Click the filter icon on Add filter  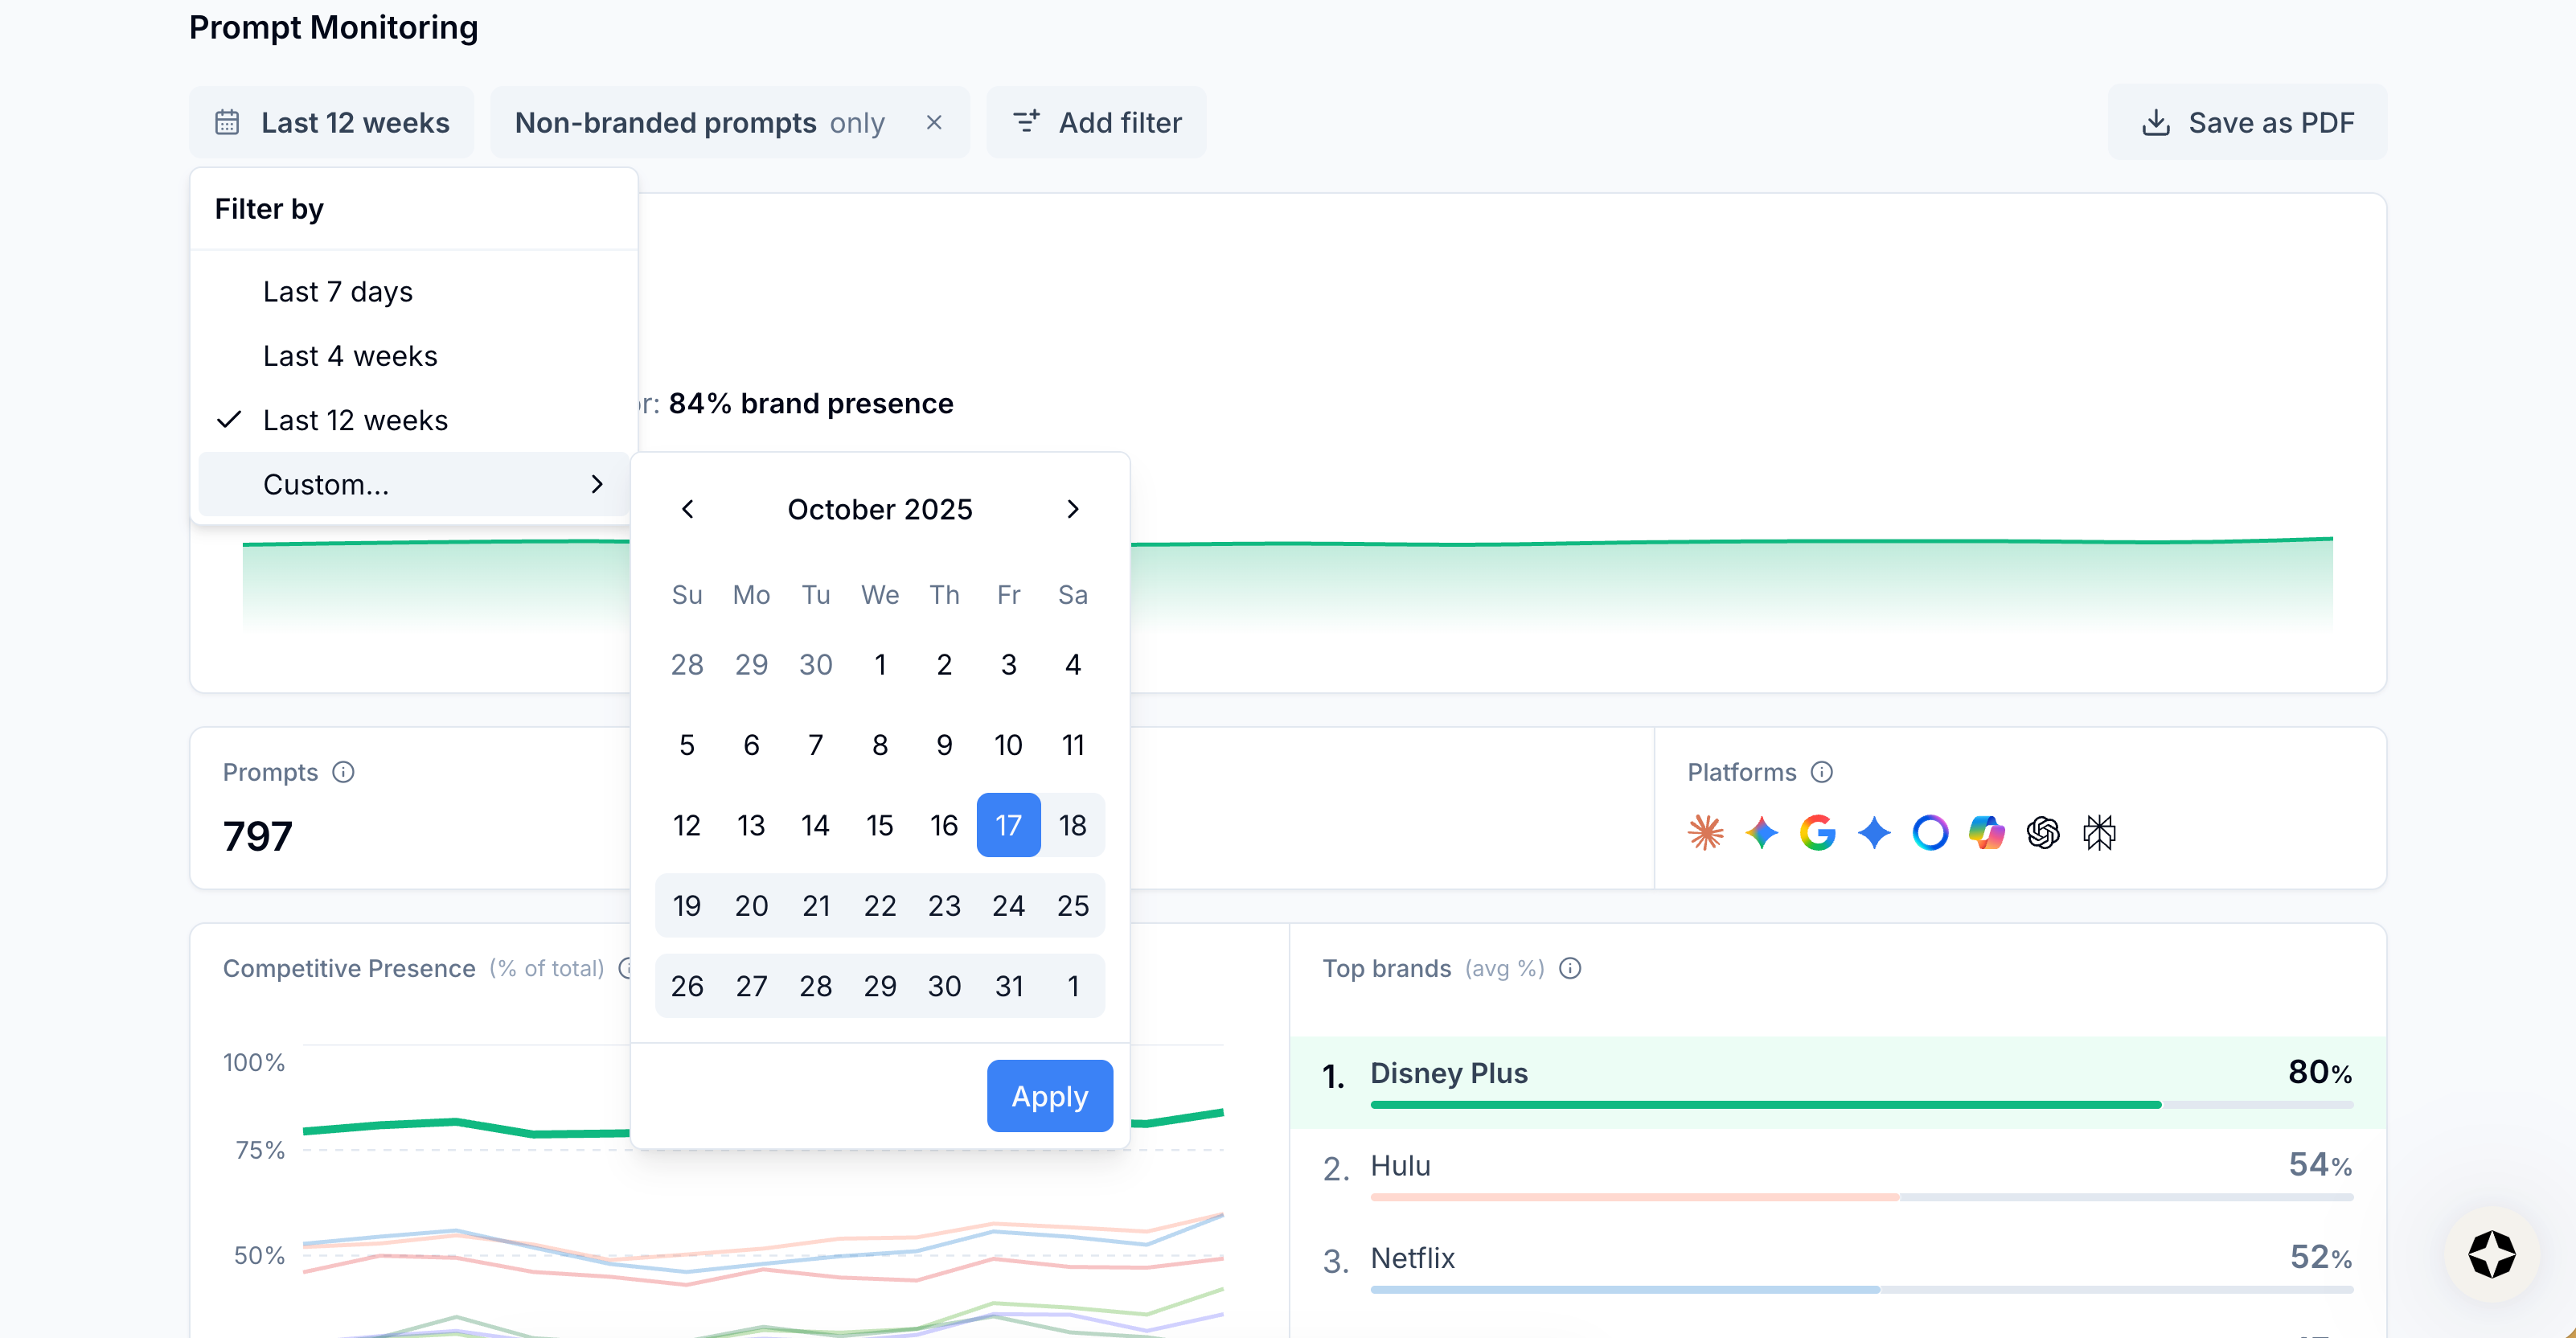[x=1027, y=122]
